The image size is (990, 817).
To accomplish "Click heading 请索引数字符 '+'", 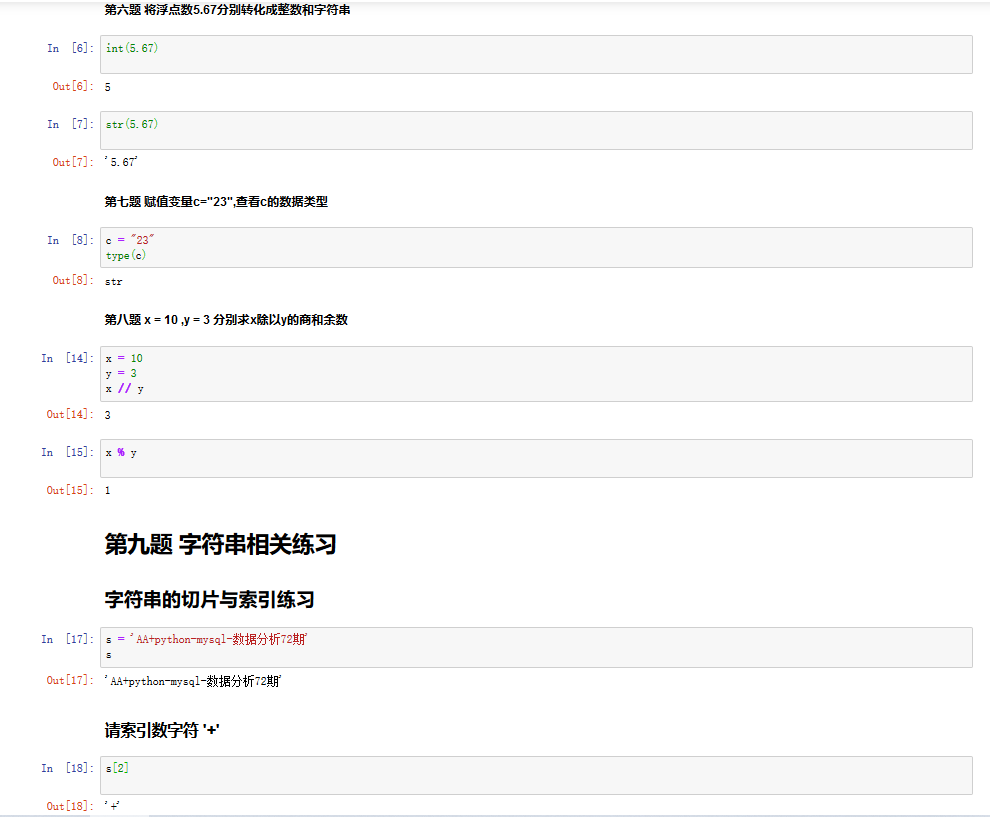I will click(162, 731).
